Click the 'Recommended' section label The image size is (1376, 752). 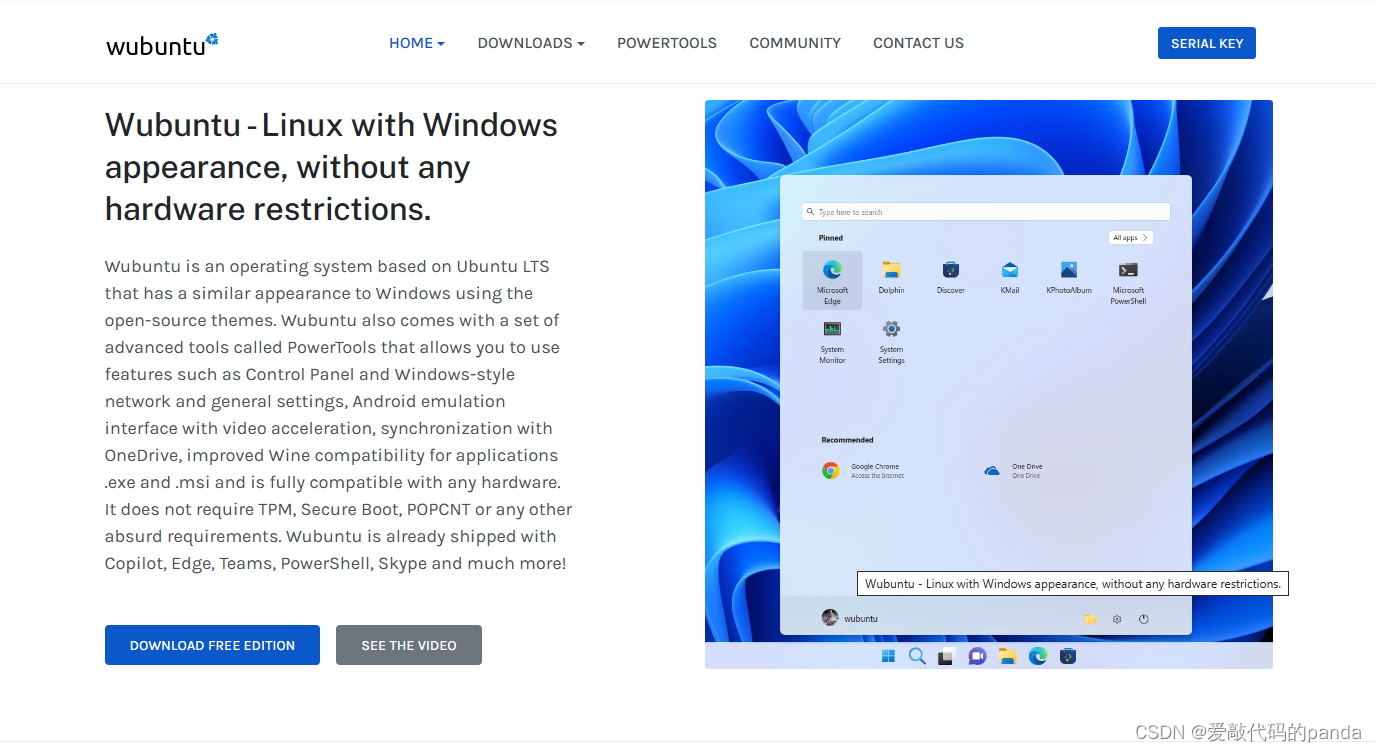point(847,440)
